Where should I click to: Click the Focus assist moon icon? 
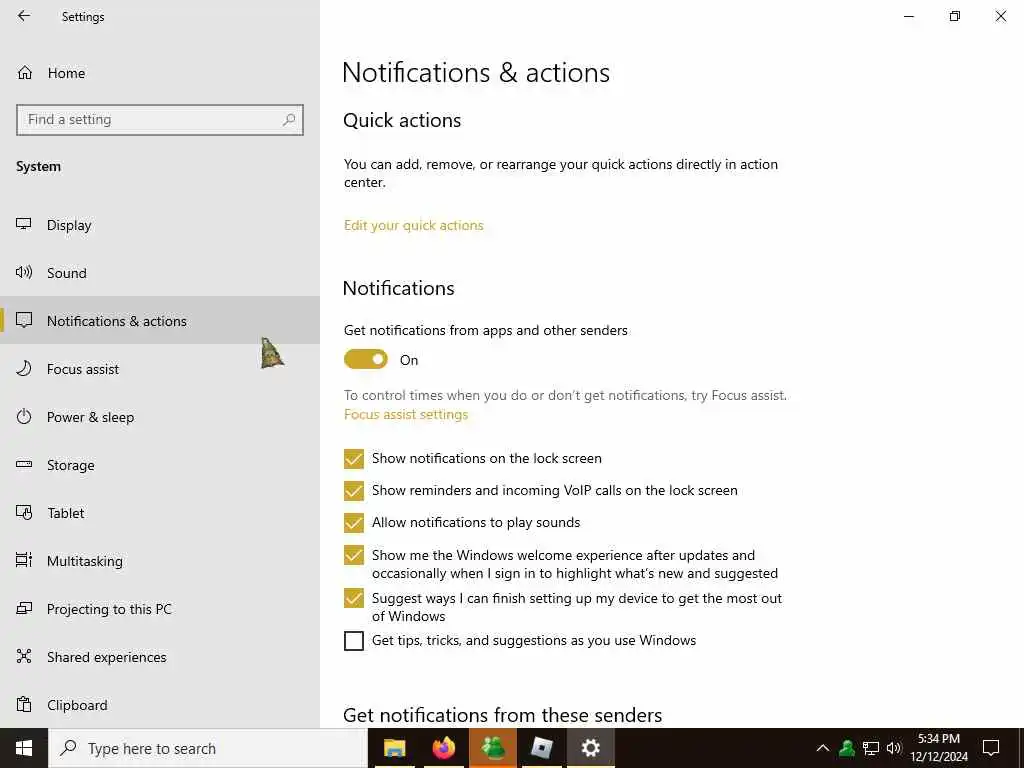[24, 368]
